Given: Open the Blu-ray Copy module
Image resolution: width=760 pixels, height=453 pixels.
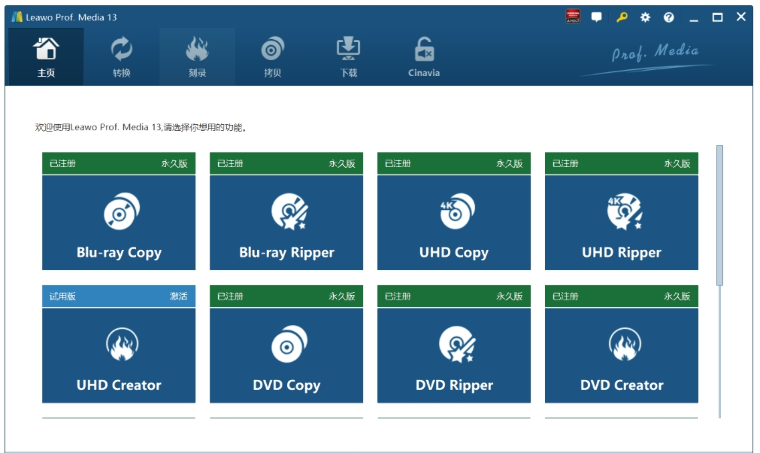Looking at the screenshot, I should pyautogui.click(x=119, y=222).
